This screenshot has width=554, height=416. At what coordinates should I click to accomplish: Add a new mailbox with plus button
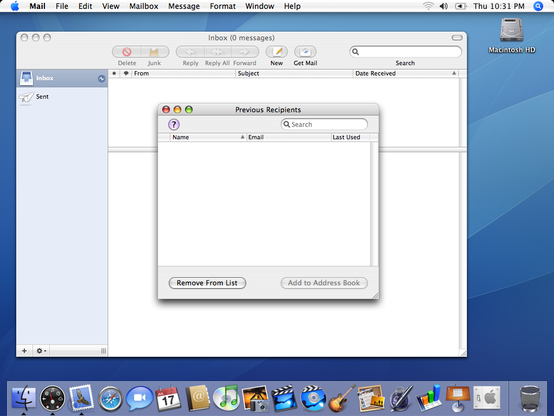(24, 351)
